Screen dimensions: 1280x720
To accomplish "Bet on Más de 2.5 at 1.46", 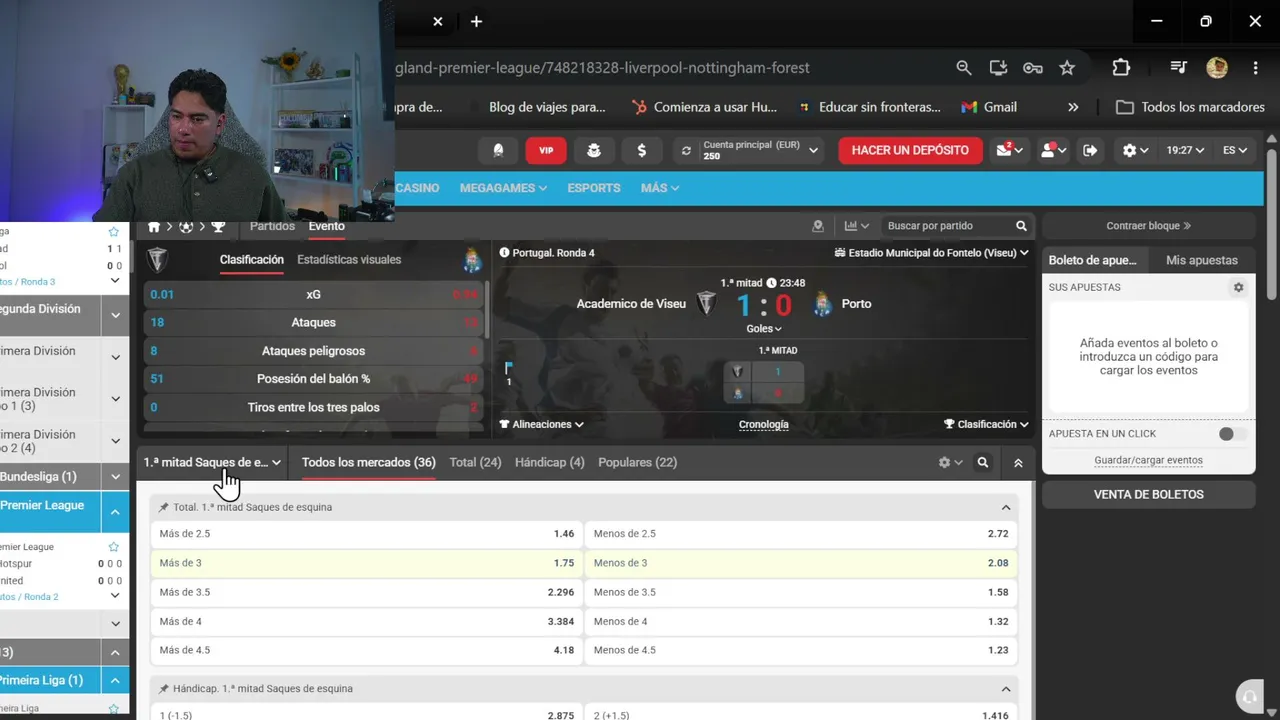I will click(367, 534).
